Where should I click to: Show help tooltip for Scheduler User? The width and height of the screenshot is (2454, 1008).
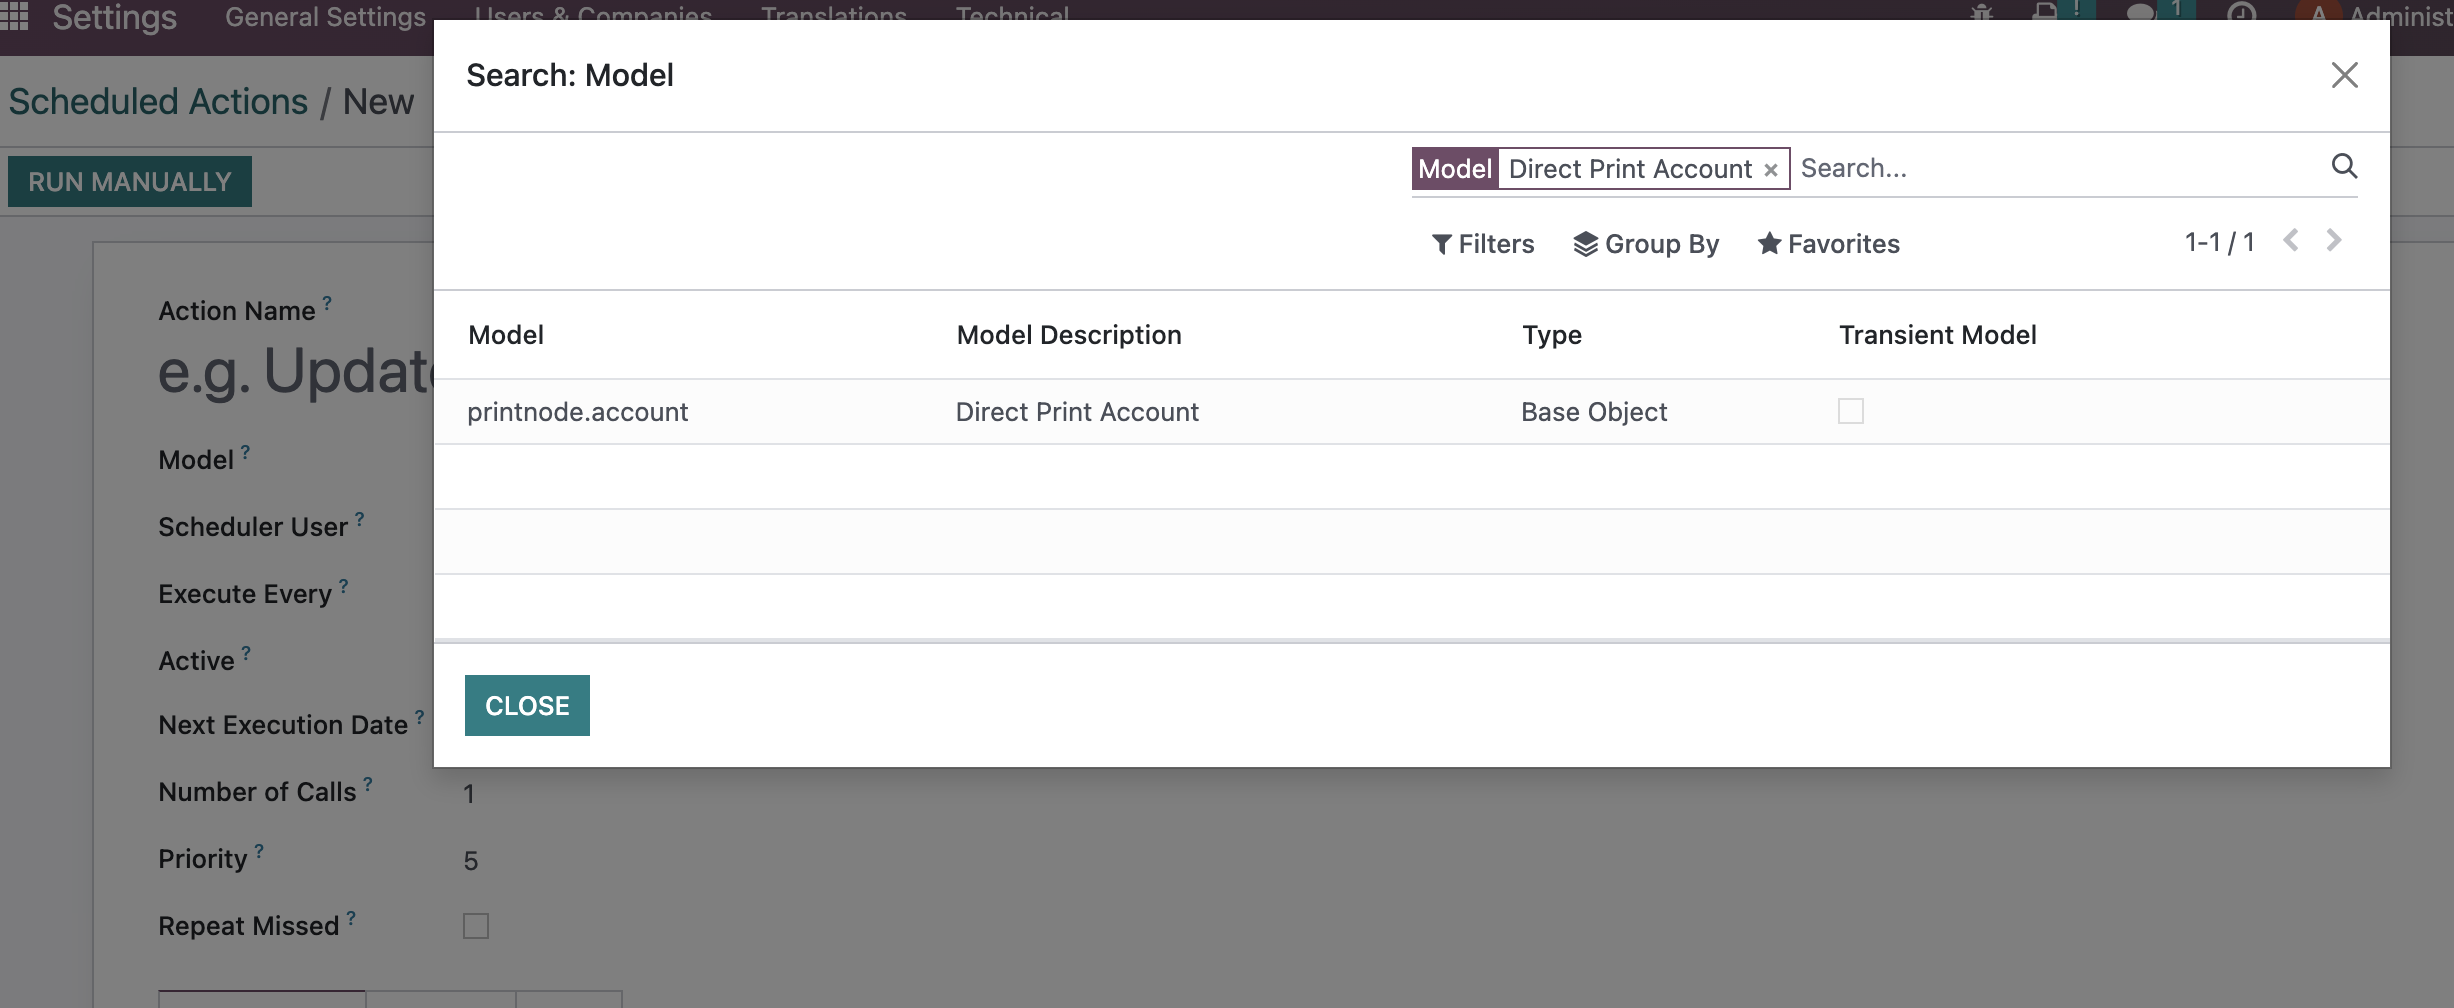pyautogui.click(x=359, y=518)
